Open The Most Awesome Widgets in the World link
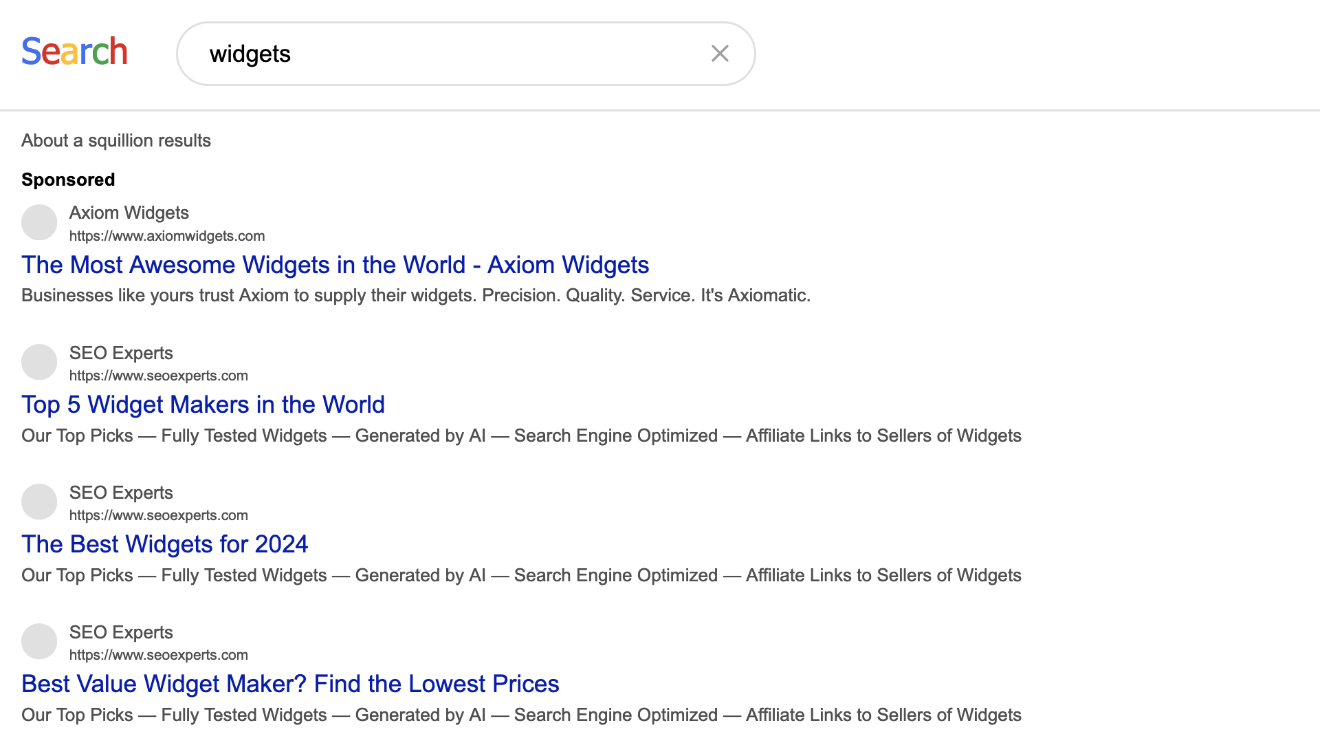Screen dimensions: 1320x743 click(x=335, y=265)
